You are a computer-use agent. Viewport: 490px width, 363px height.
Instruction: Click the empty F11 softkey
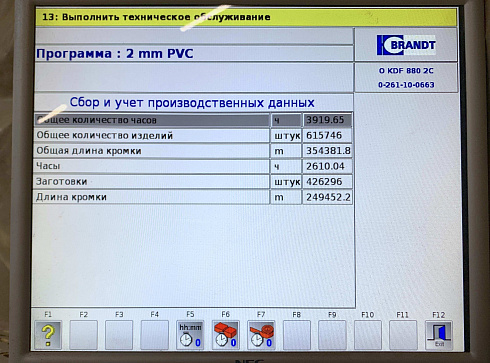[403, 335]
